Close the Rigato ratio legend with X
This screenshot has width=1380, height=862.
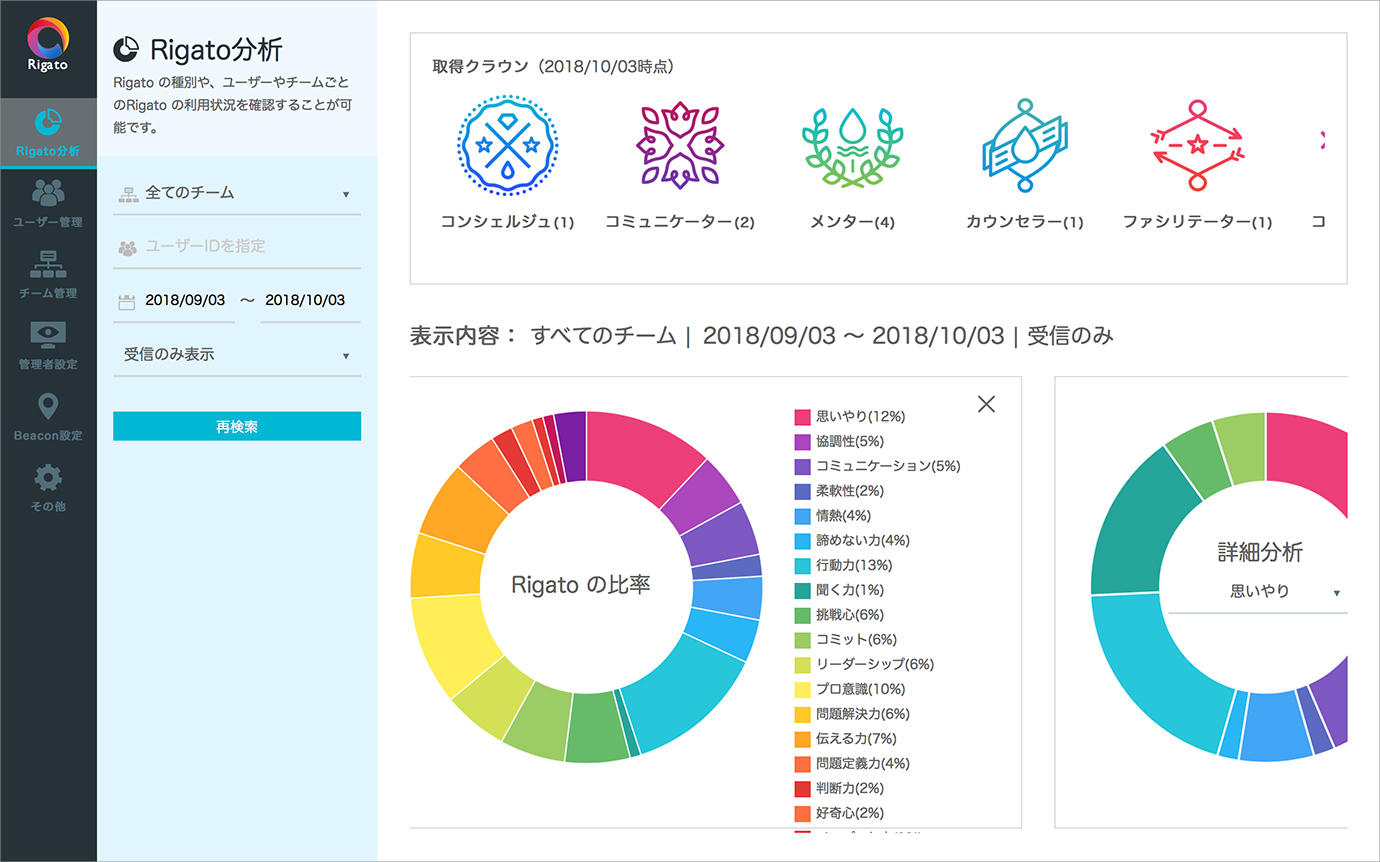[986, 404]
